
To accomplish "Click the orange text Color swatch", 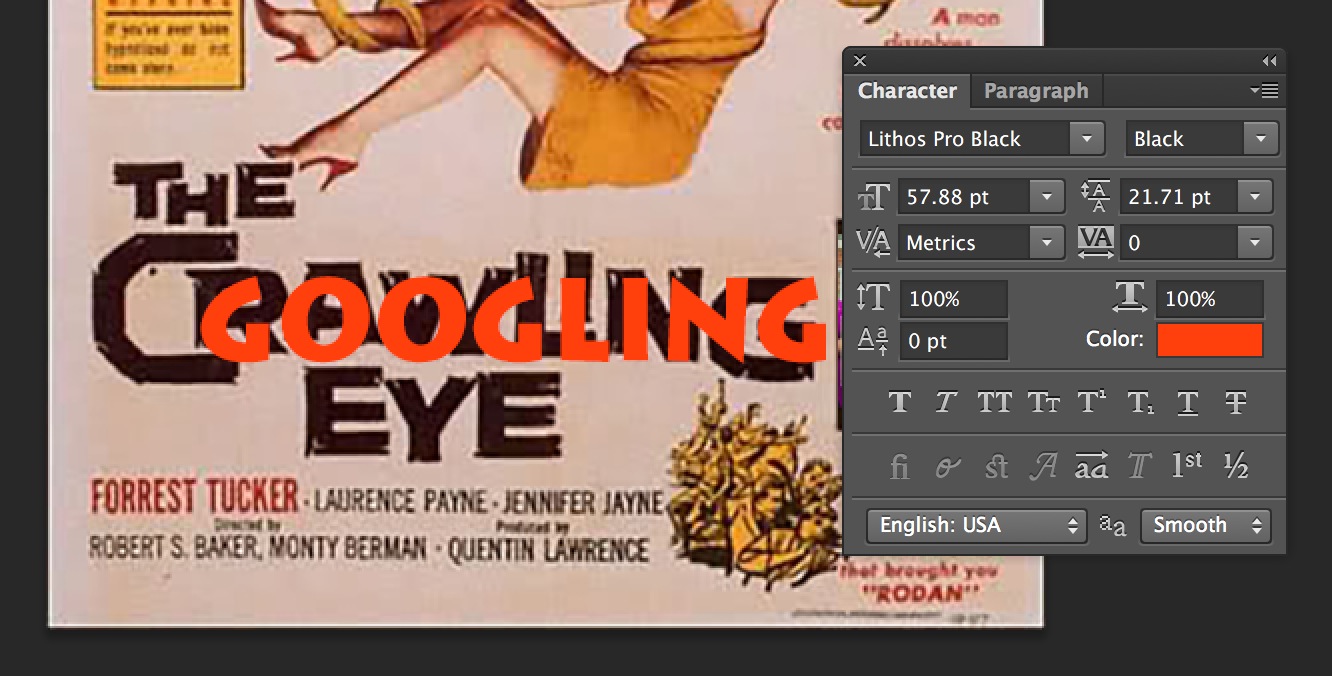I will pos(1209,340).
